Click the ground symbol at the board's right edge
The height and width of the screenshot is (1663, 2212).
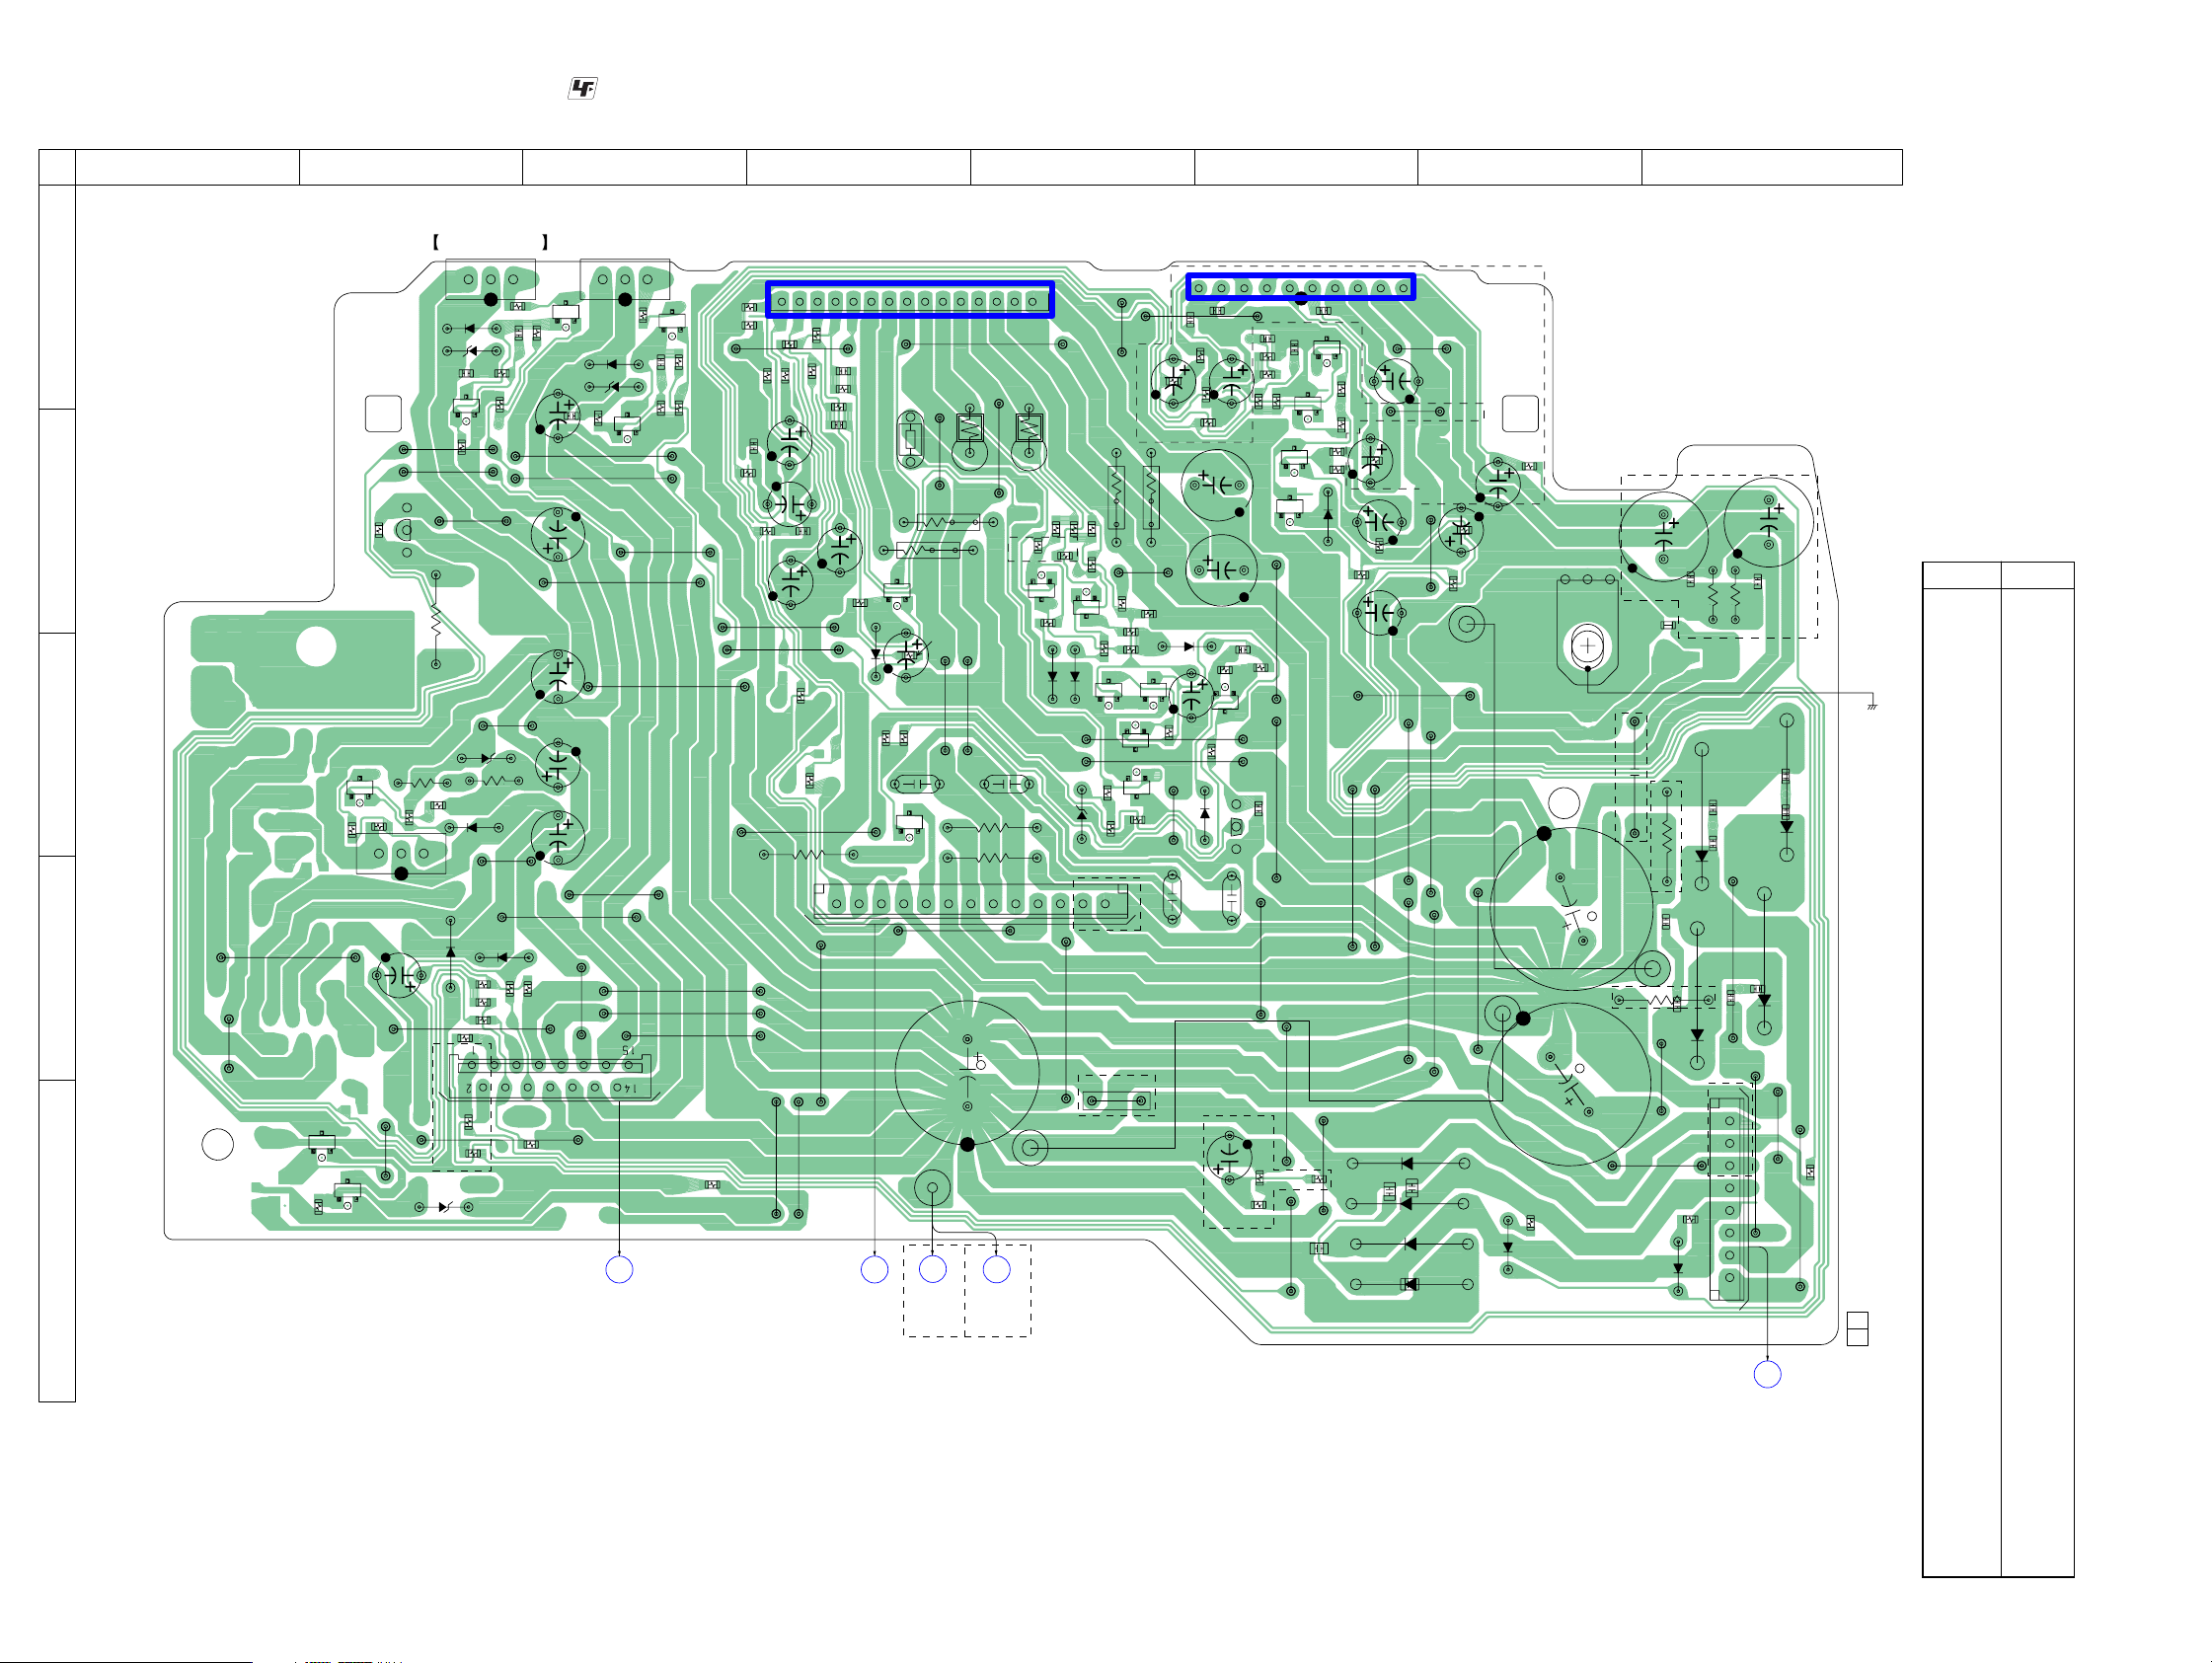[1872, 705]
